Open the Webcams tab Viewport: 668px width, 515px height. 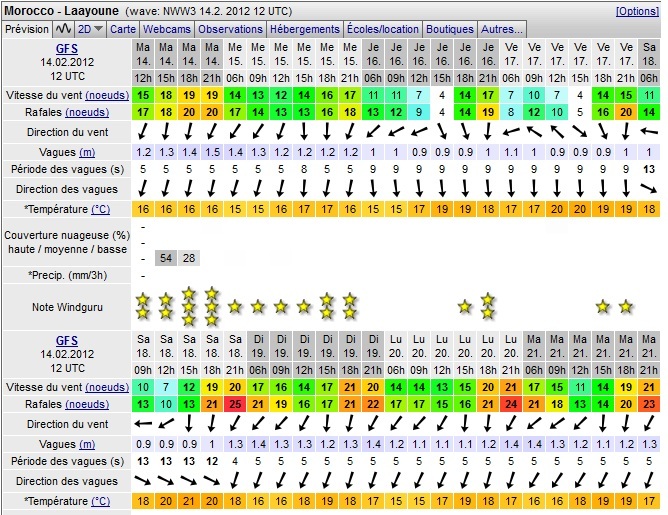(167, 29)
